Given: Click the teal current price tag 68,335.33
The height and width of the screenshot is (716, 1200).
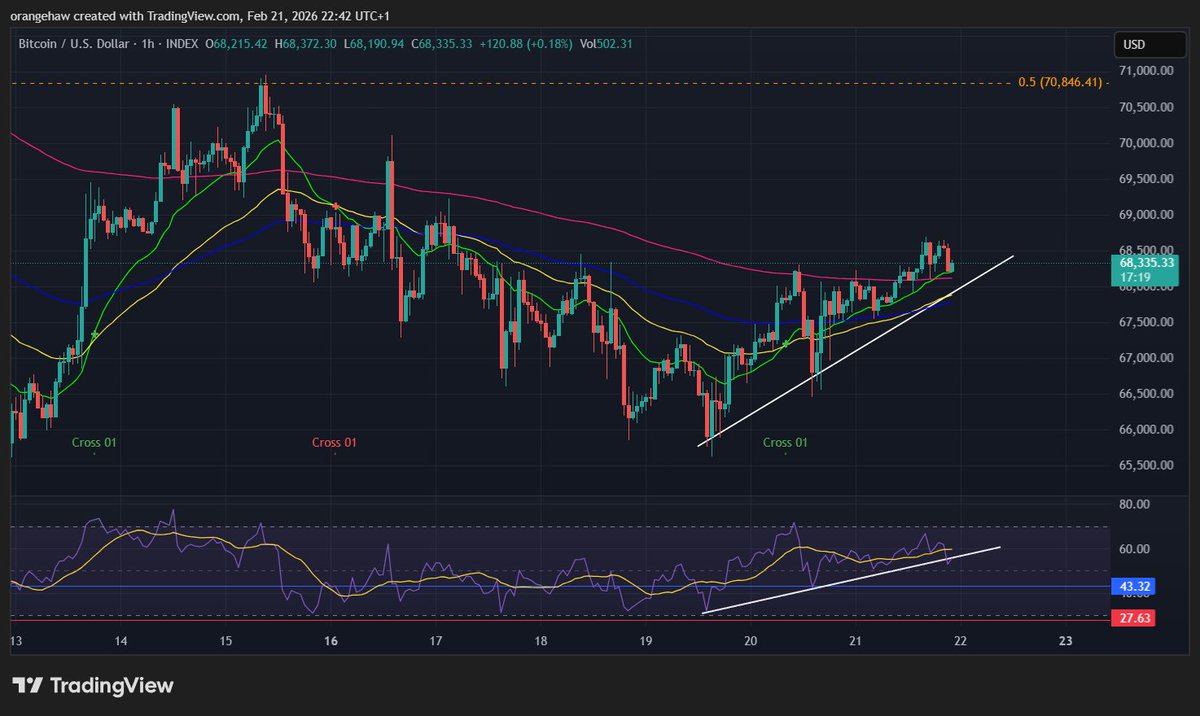Looking at the screenshot, I should coord(1148,262).
